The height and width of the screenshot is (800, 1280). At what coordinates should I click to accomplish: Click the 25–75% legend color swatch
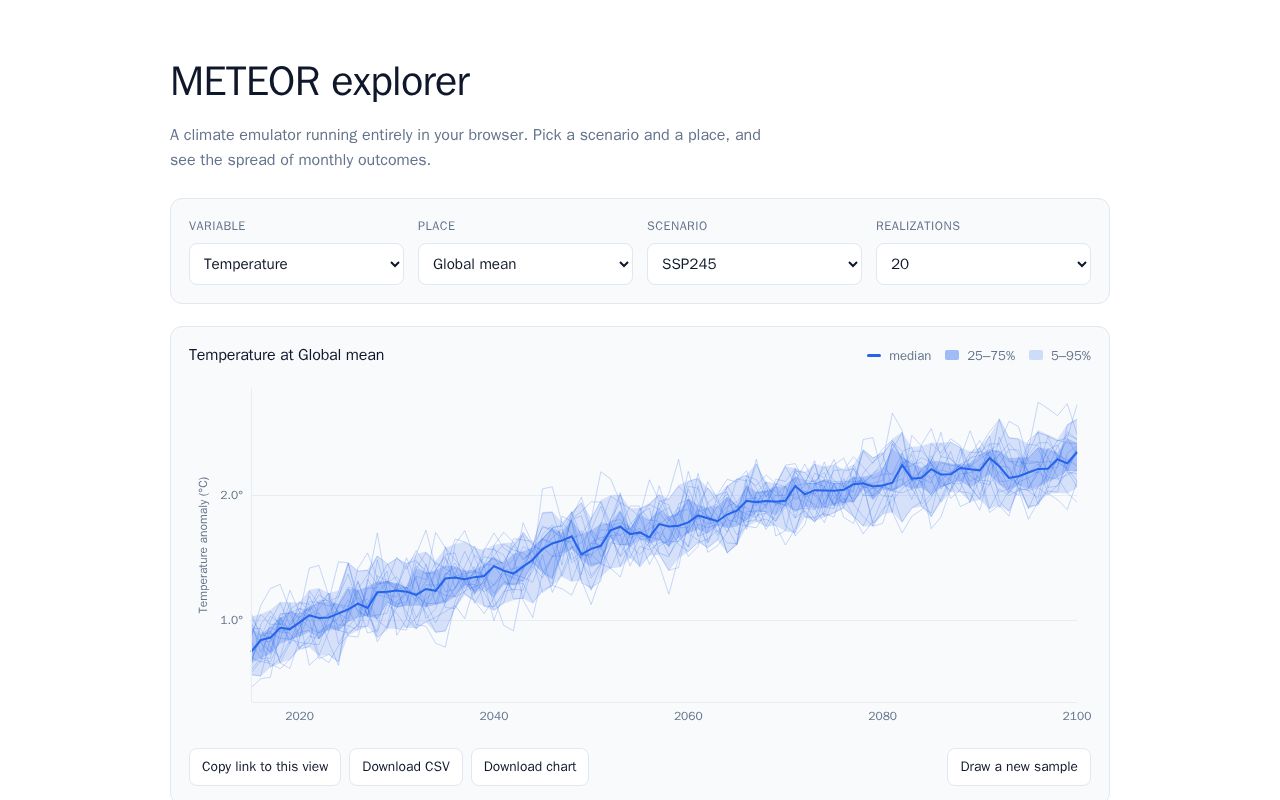coord(952,355)
